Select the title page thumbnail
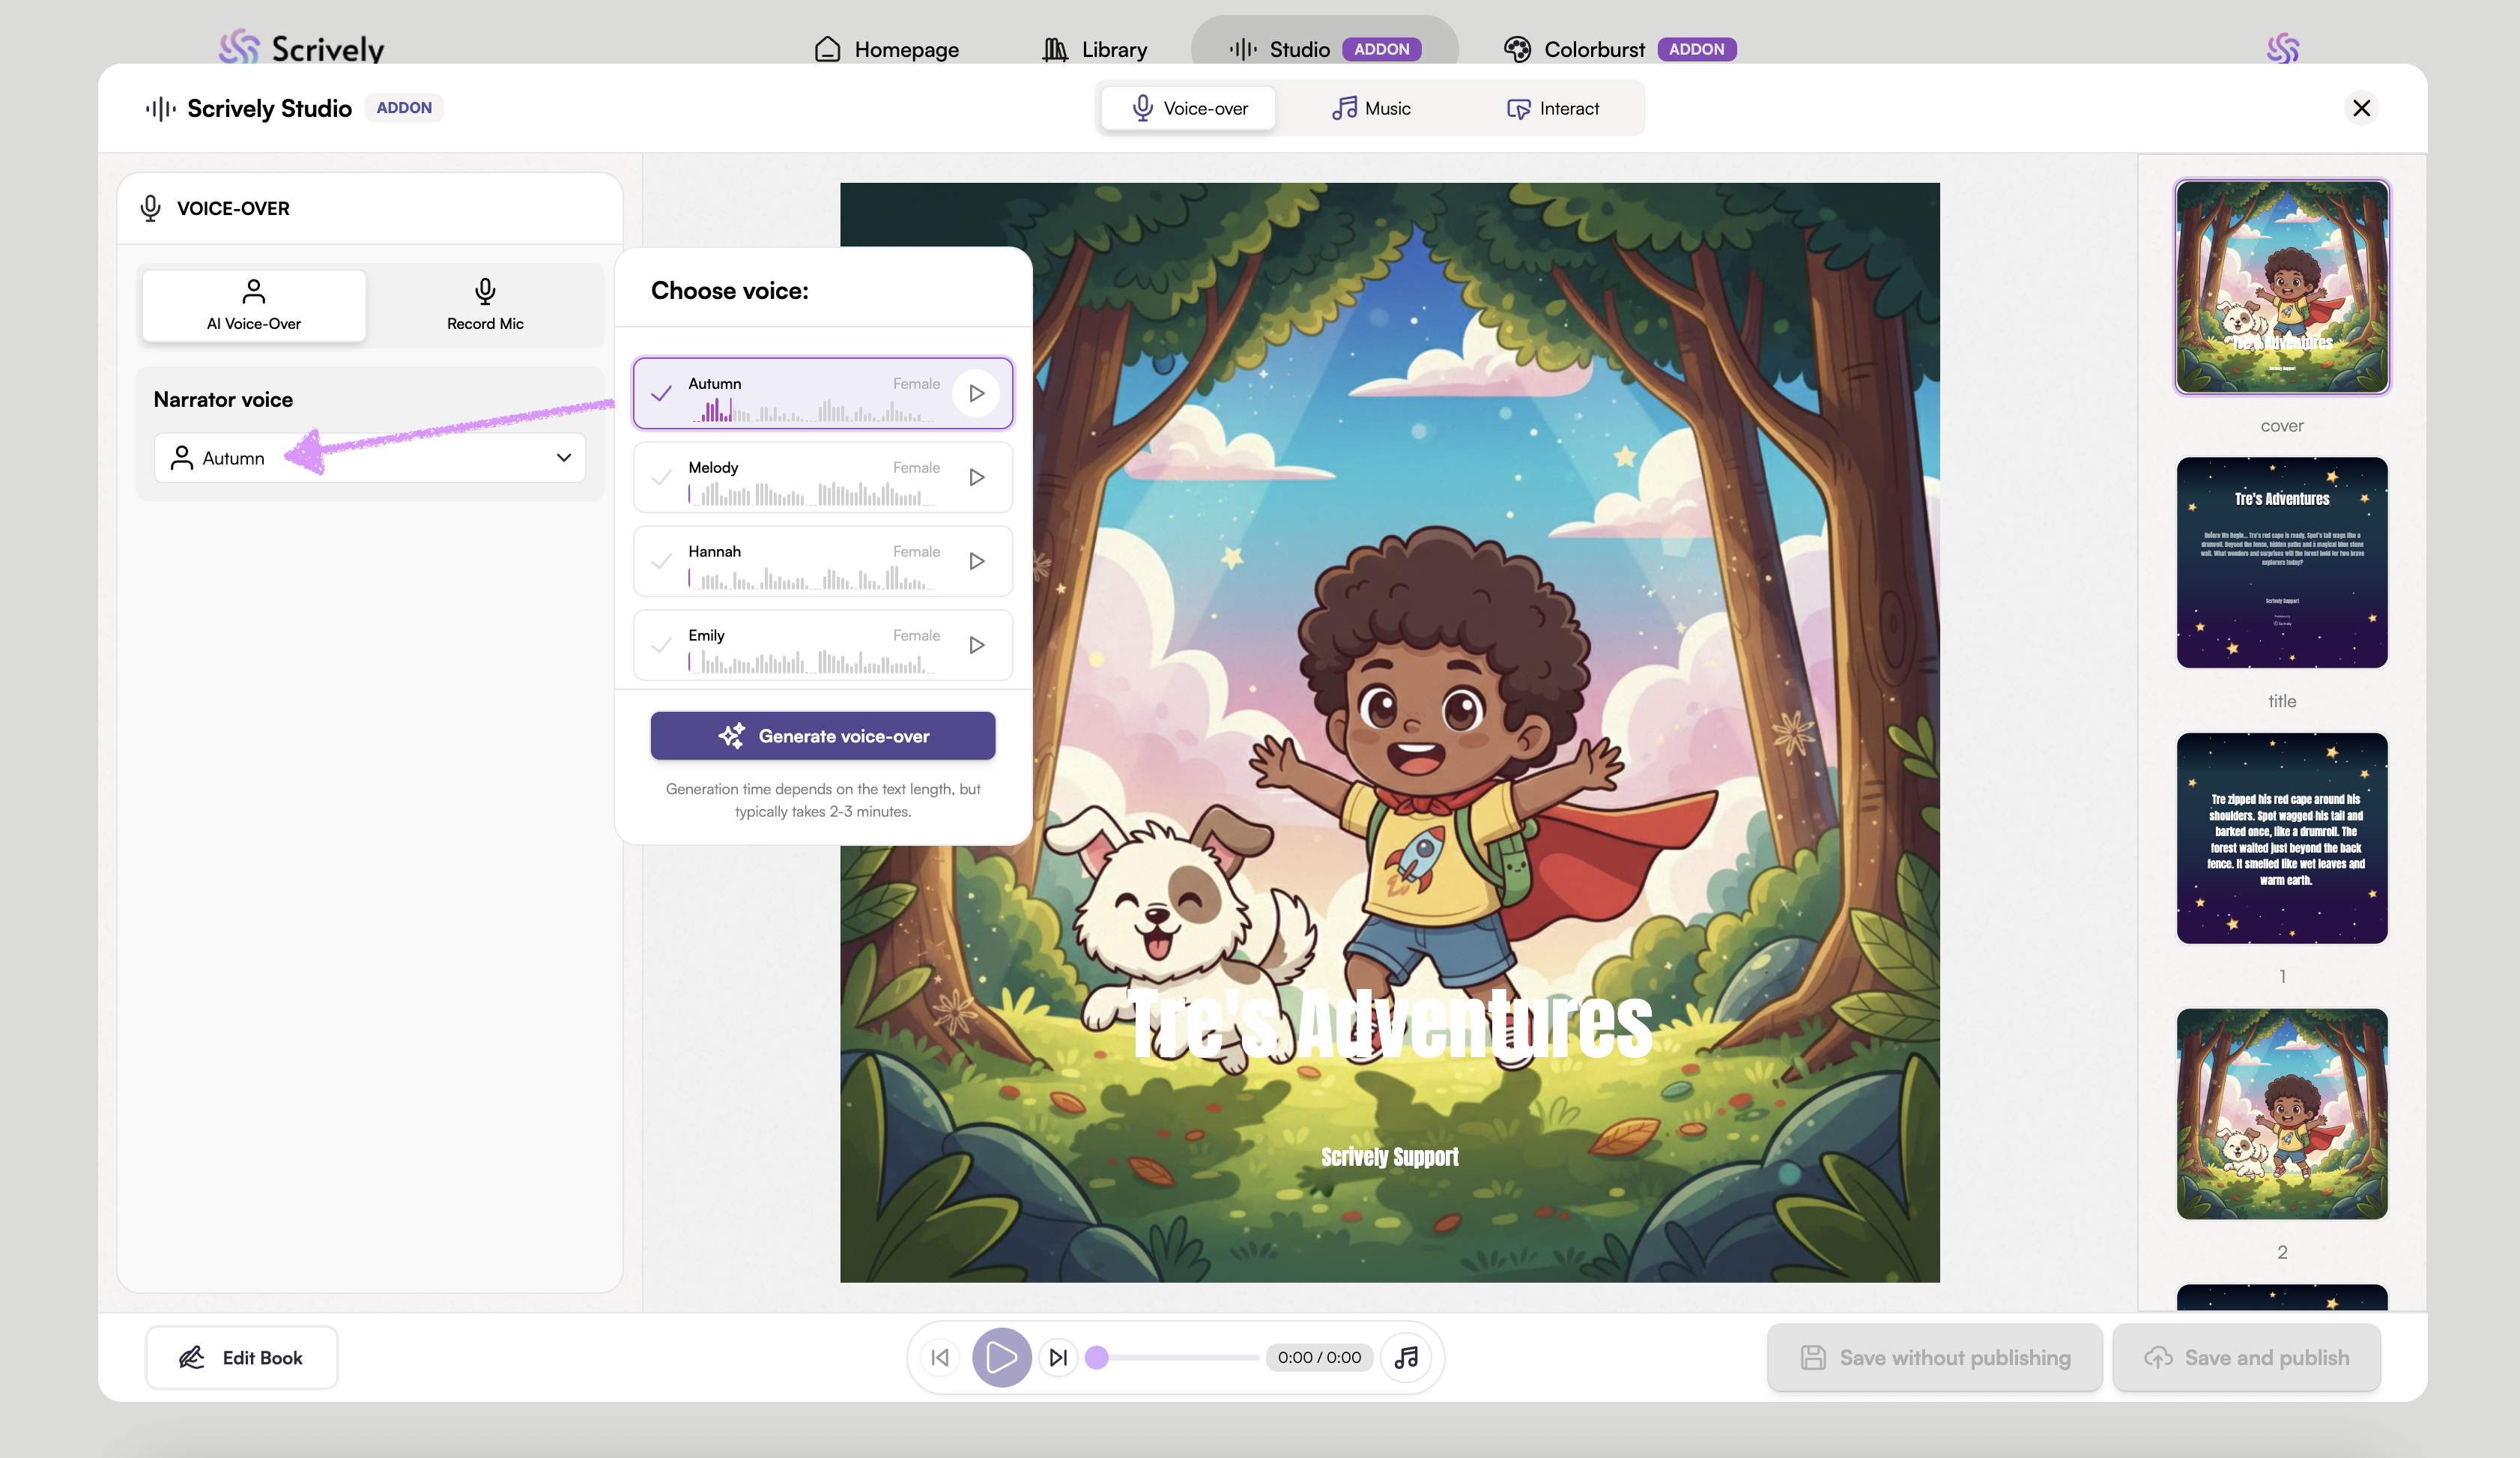This screenshot has width=2520, height=1458. coord(2281,562)
